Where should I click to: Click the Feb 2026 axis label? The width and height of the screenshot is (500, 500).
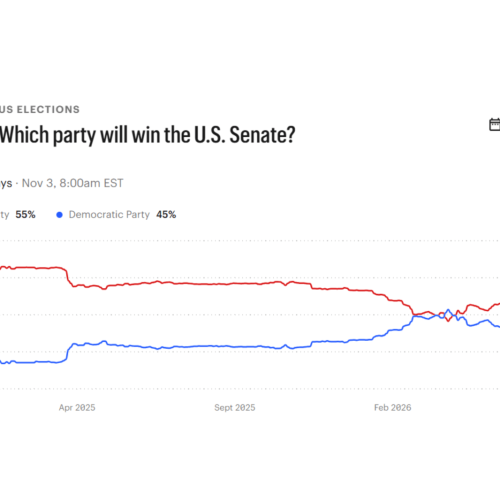392,407
